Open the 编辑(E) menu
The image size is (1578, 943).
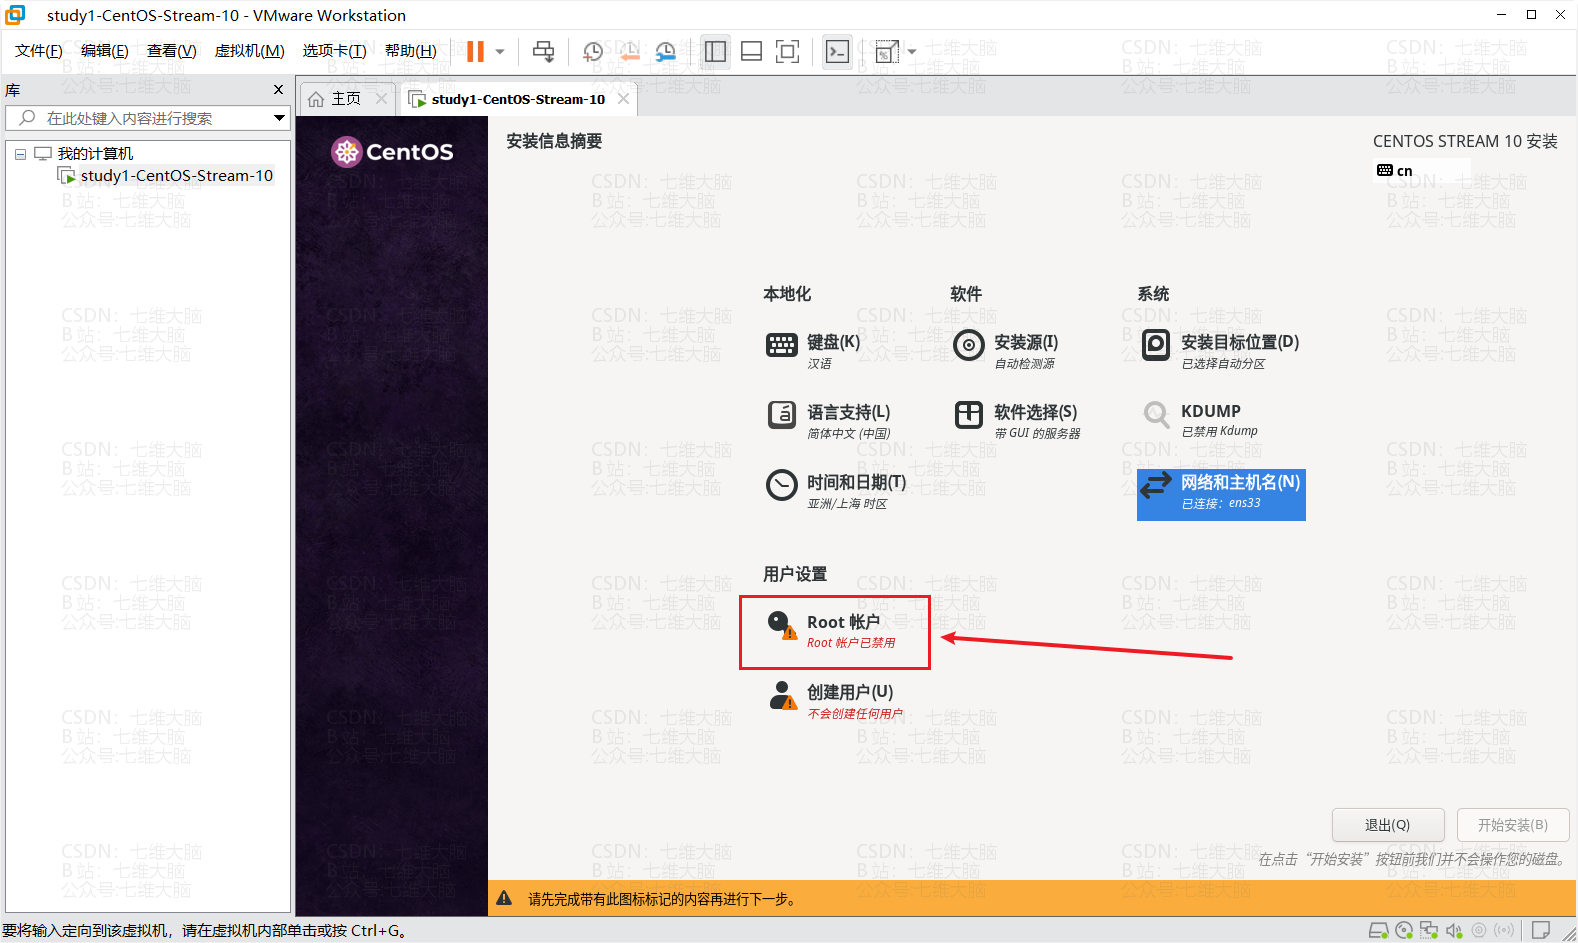(x=105, y=51)
